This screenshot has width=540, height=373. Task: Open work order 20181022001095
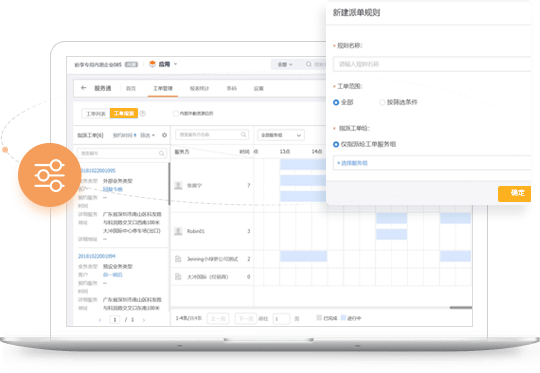[x=97, y=171]
